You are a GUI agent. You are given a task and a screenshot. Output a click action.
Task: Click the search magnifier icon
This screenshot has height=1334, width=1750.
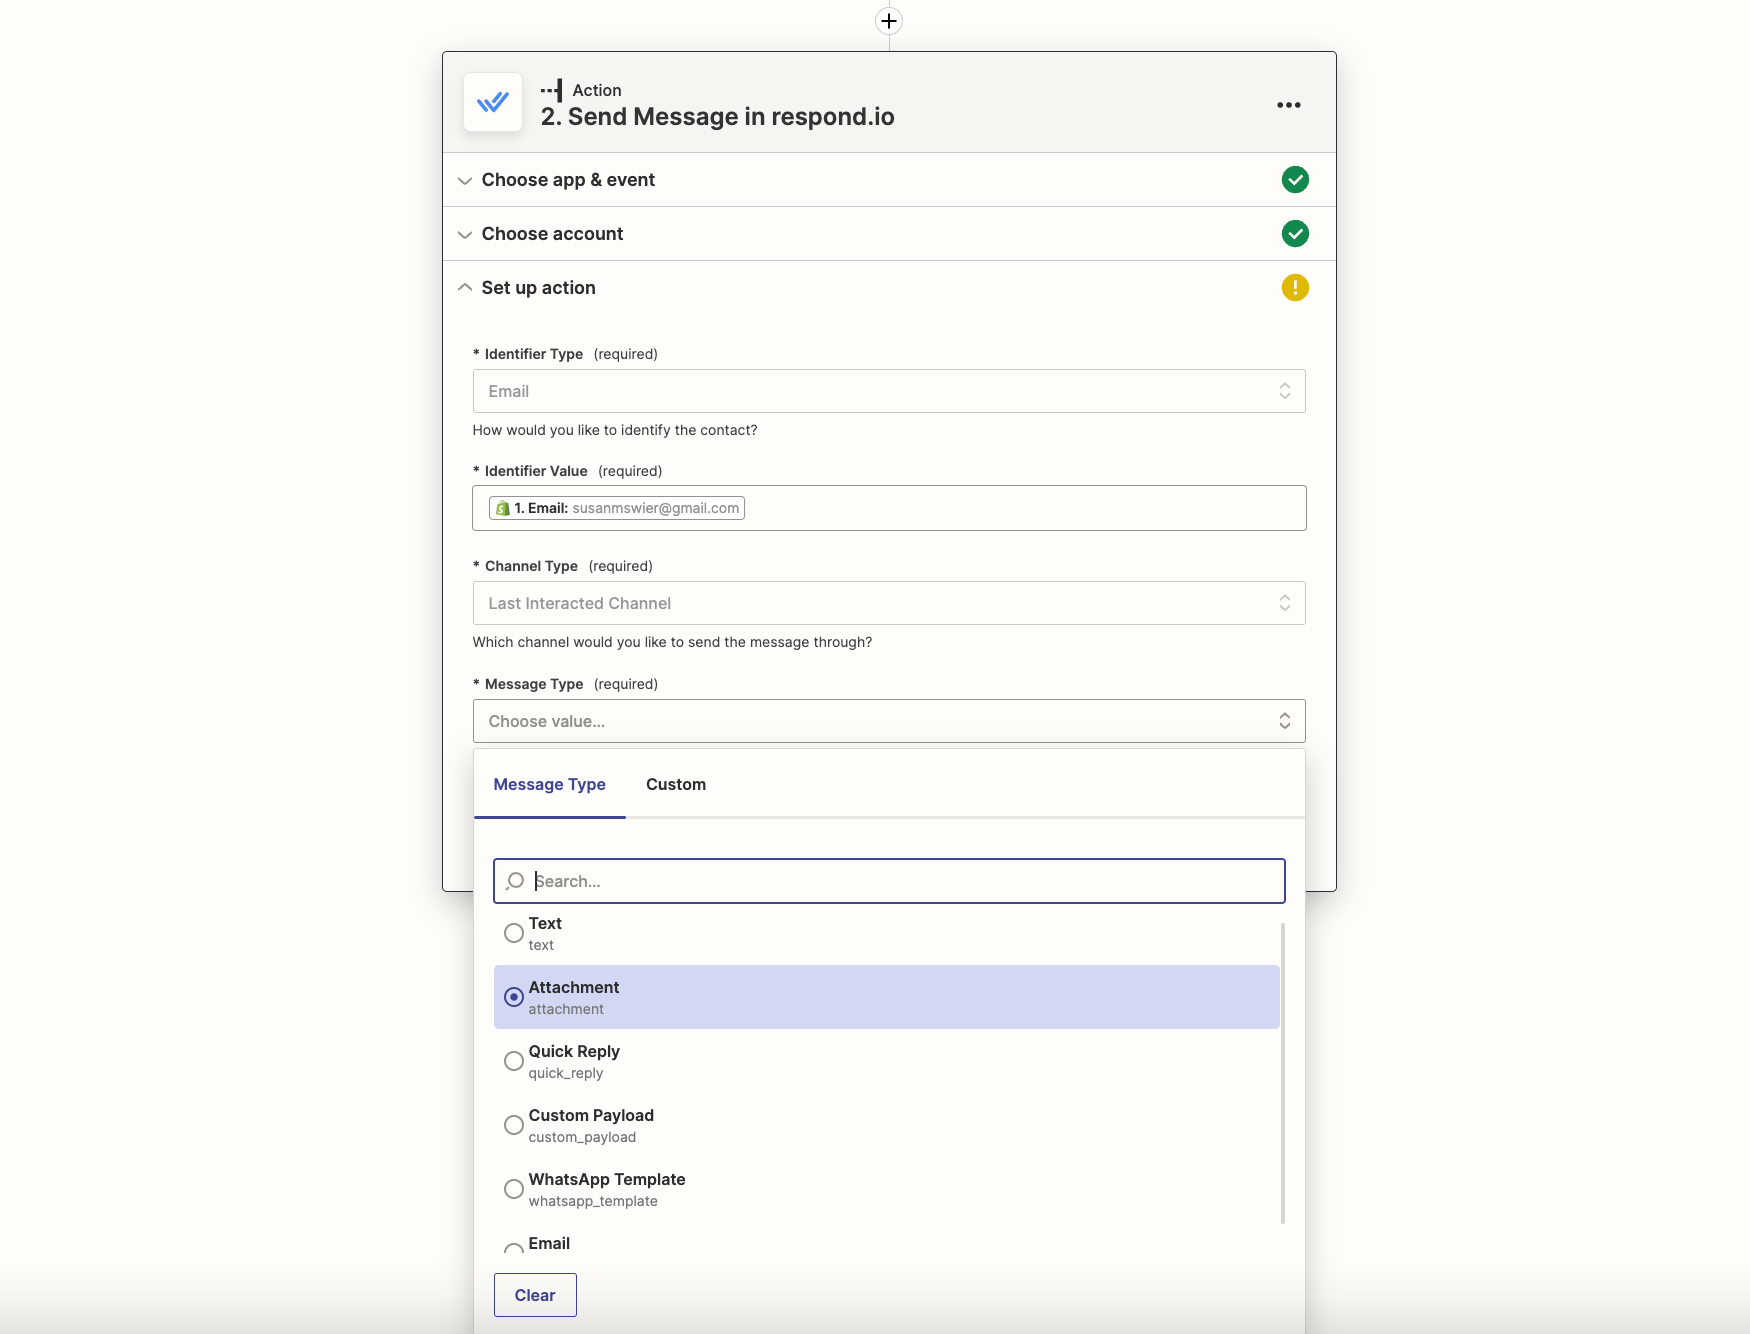coord(515,881)
